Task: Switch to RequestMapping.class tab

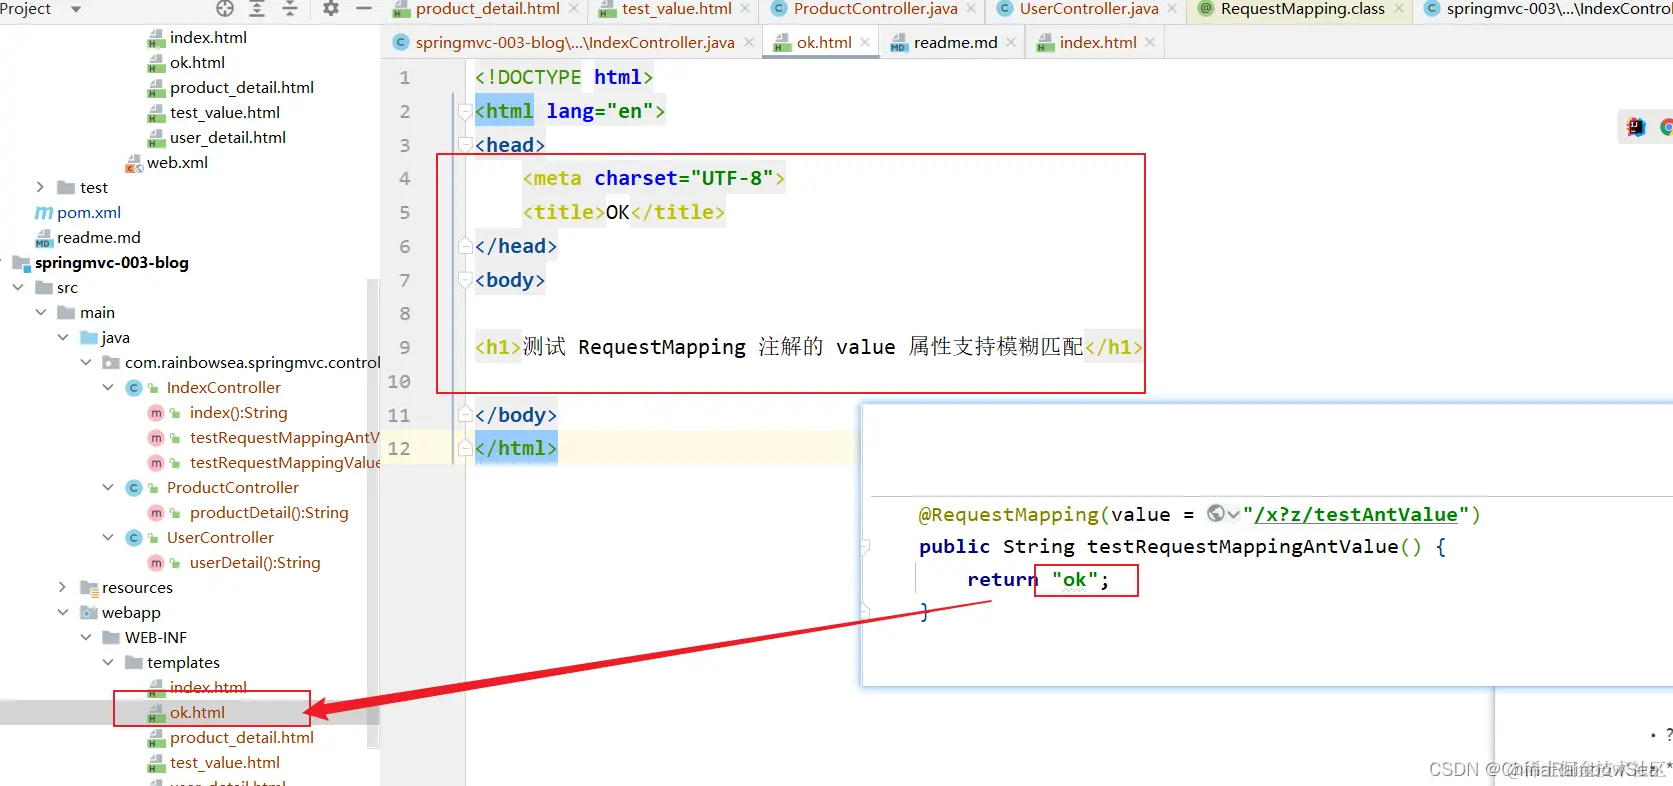Action: (1302, 9)
